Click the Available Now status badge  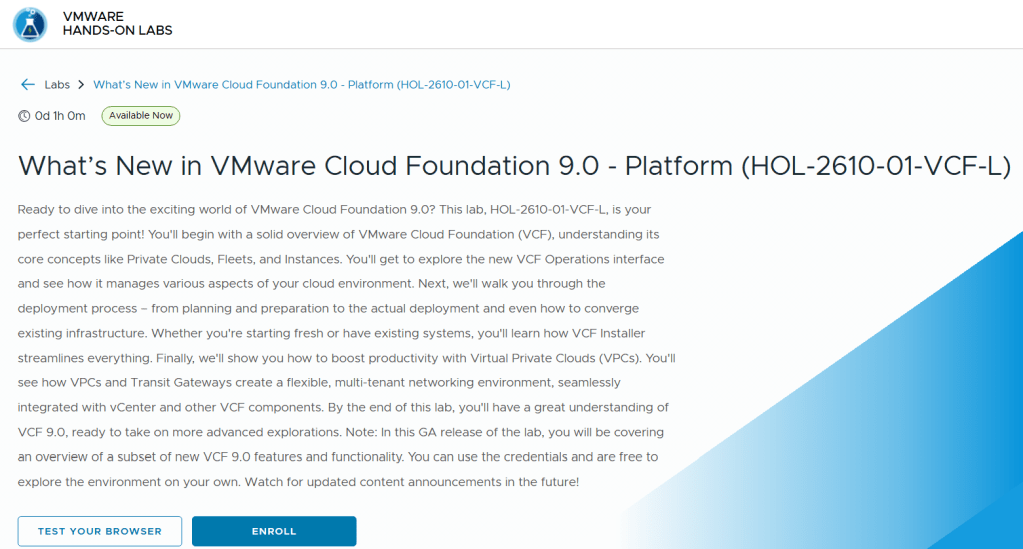[x=141, y=116]
